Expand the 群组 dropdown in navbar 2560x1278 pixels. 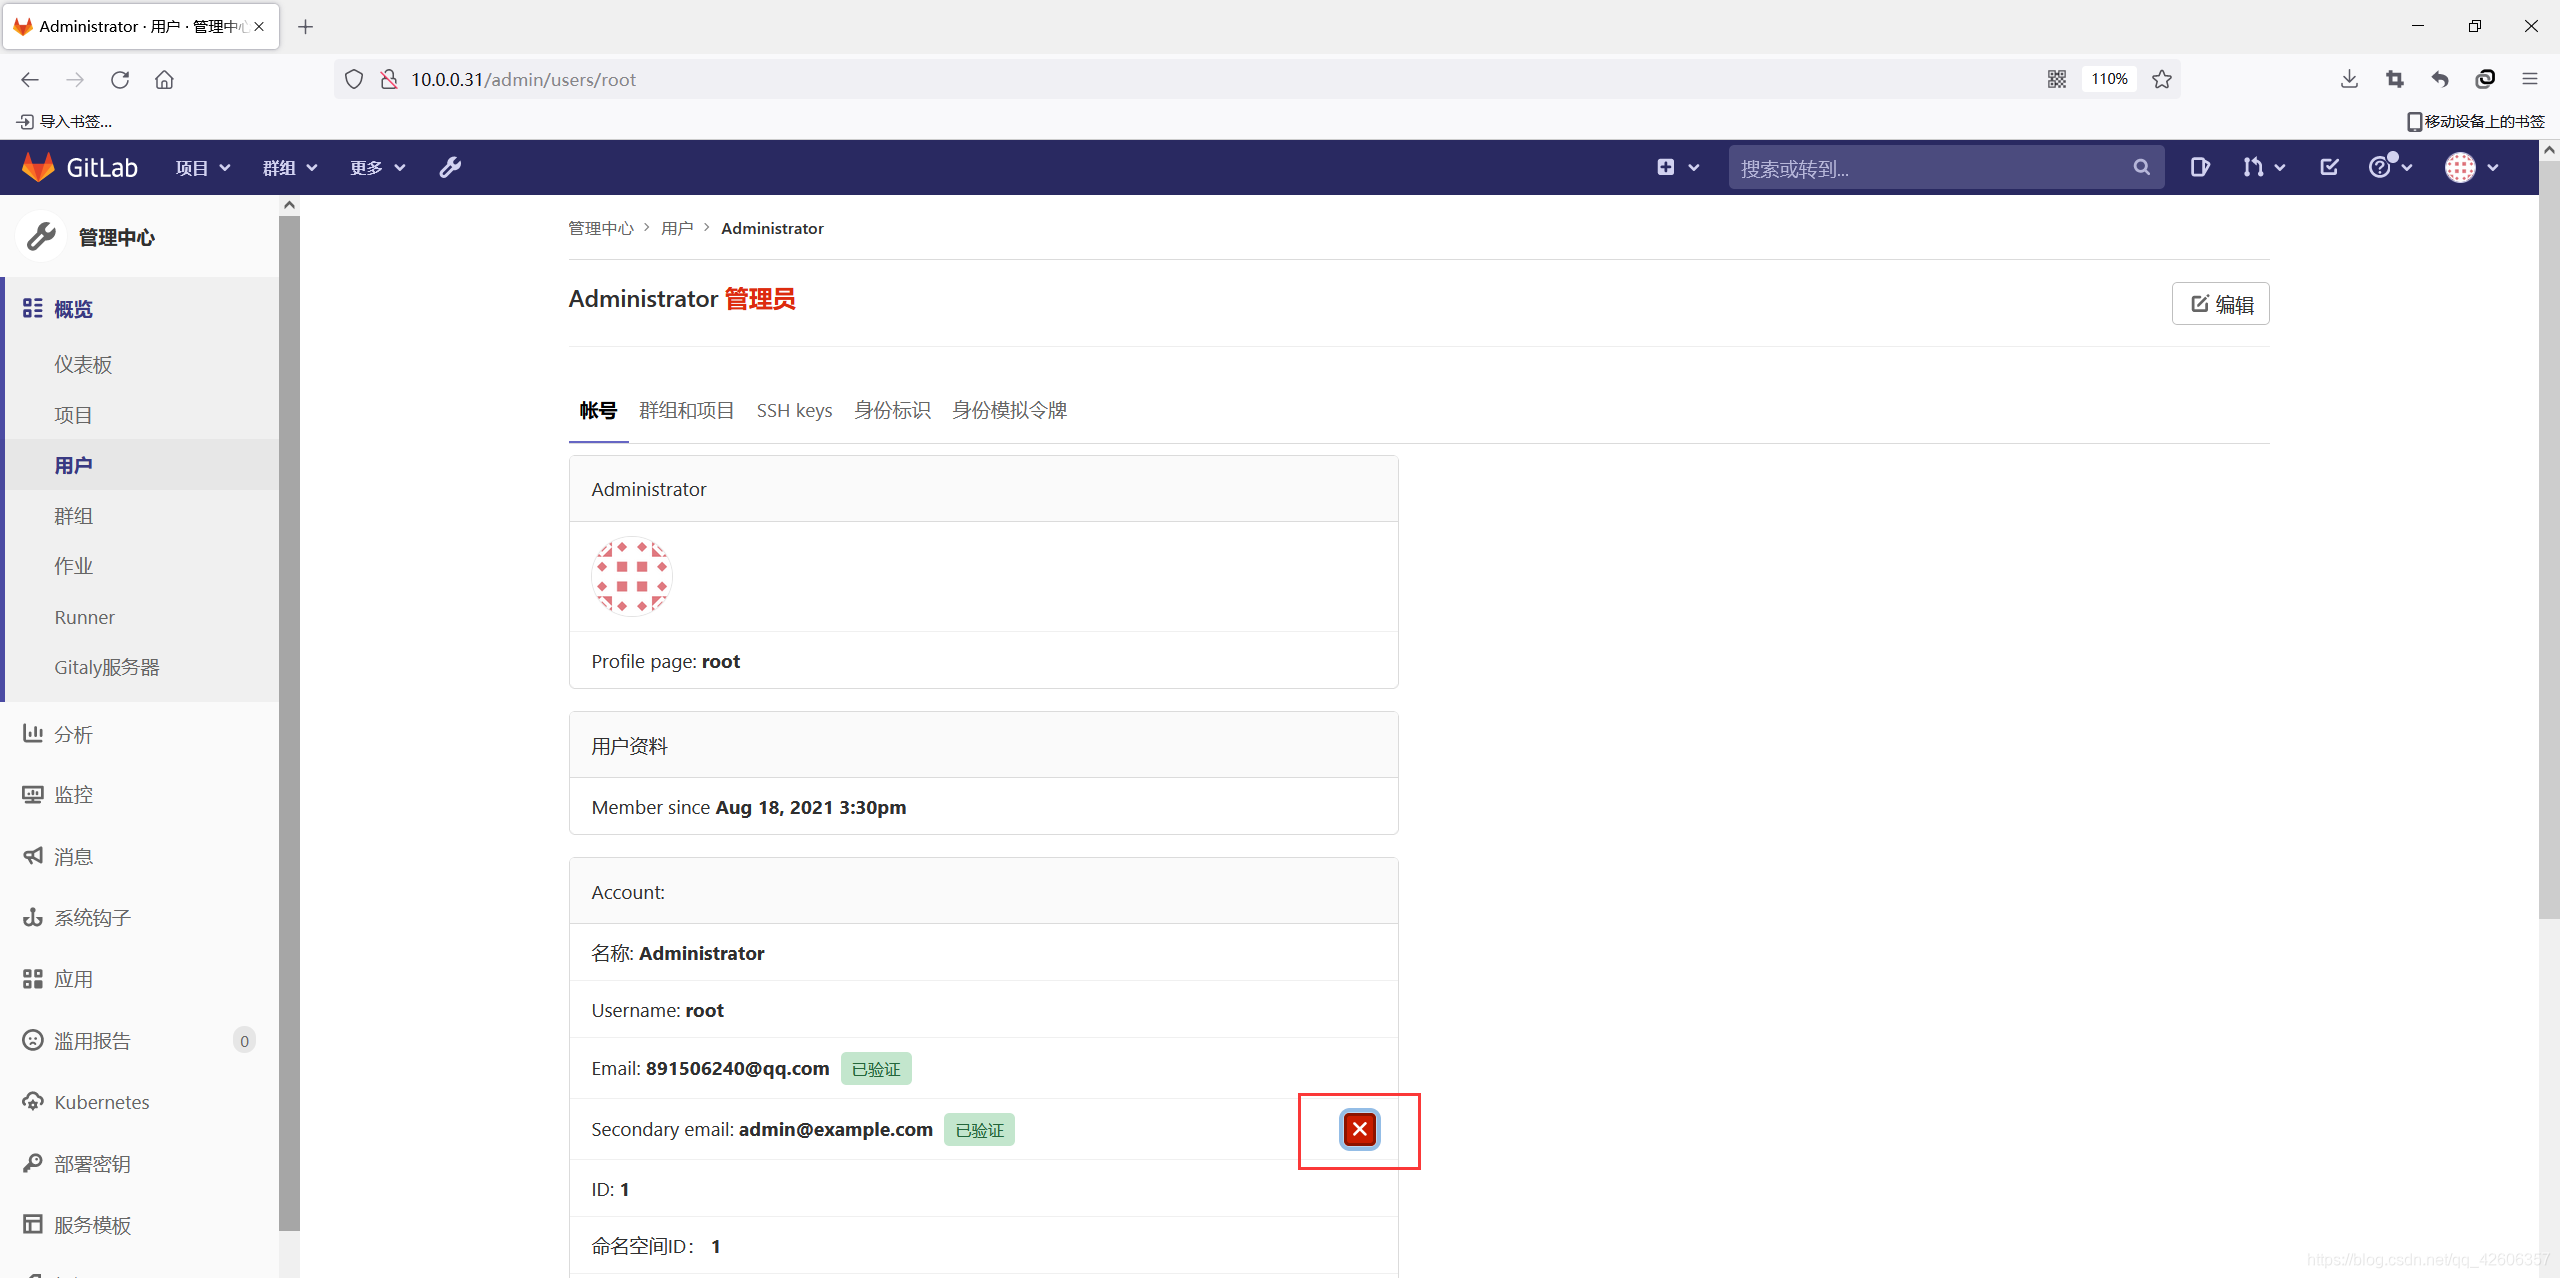click(x=289, y=167)
